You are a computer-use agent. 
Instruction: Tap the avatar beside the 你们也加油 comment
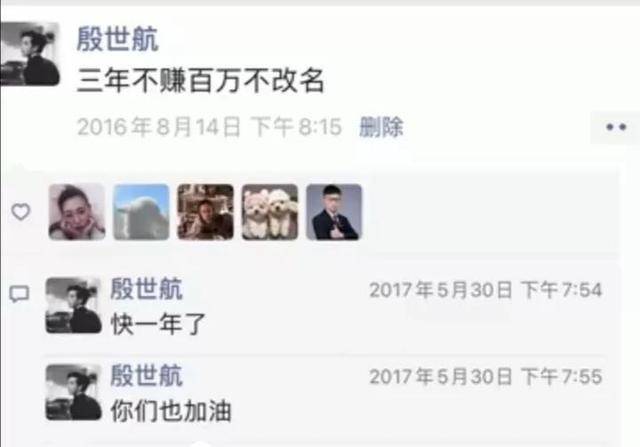click(73, 392)
